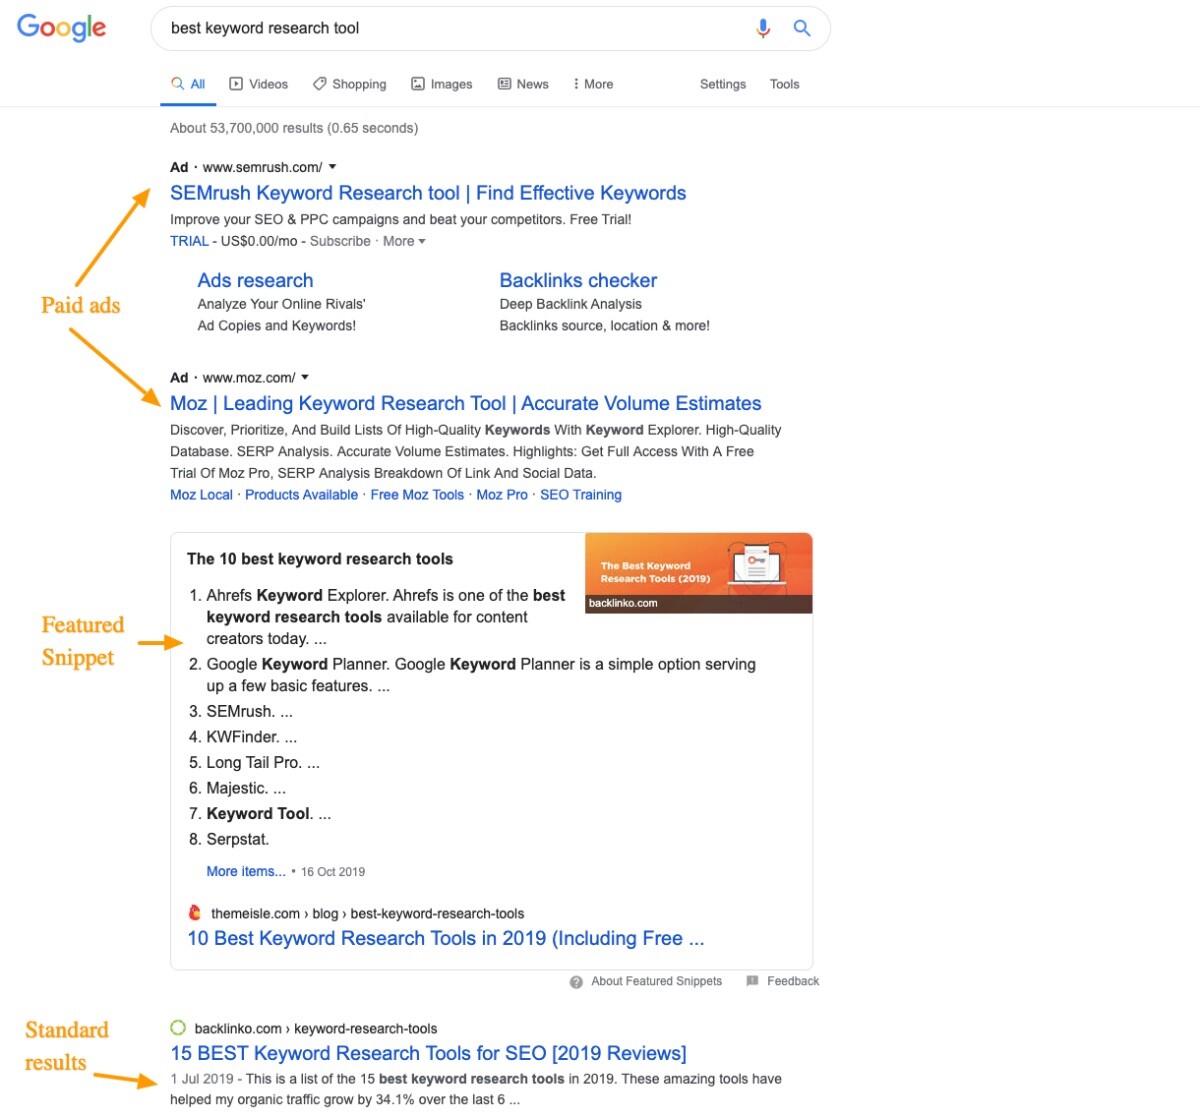1200x1117 pixels.
Task: Click the Backlinks checker sitelink
Action: [x=578, y=280]
